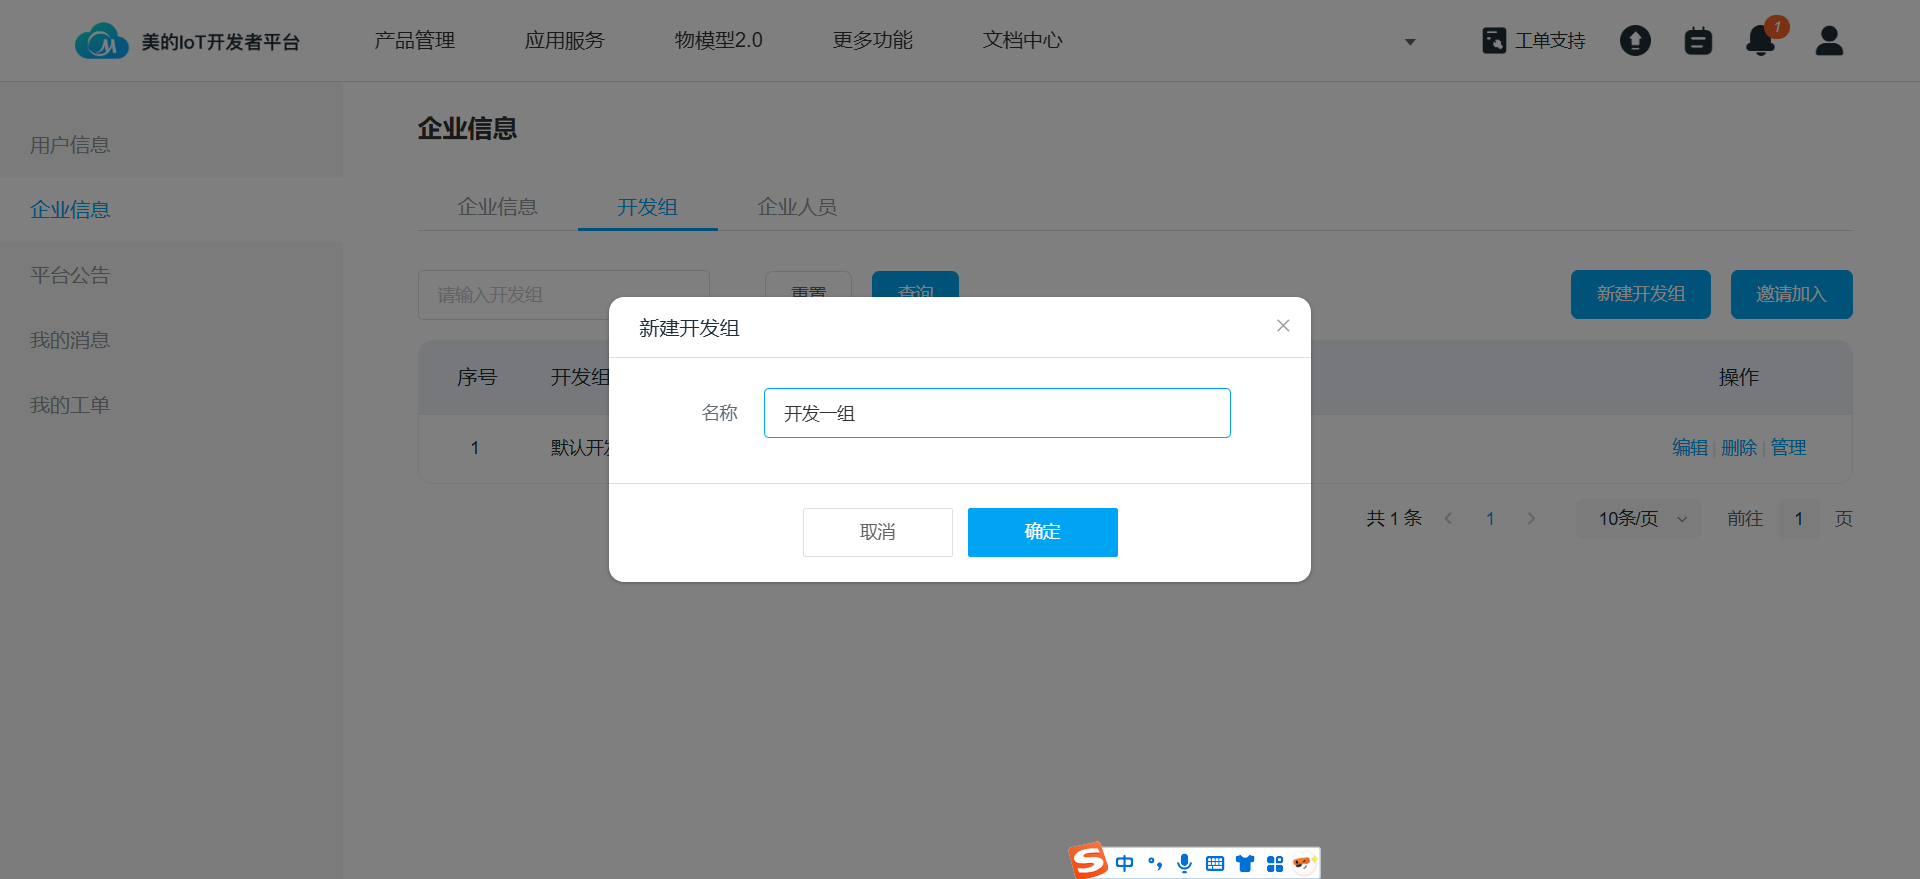Toggle Sogou punctuation mode button

1155,863
